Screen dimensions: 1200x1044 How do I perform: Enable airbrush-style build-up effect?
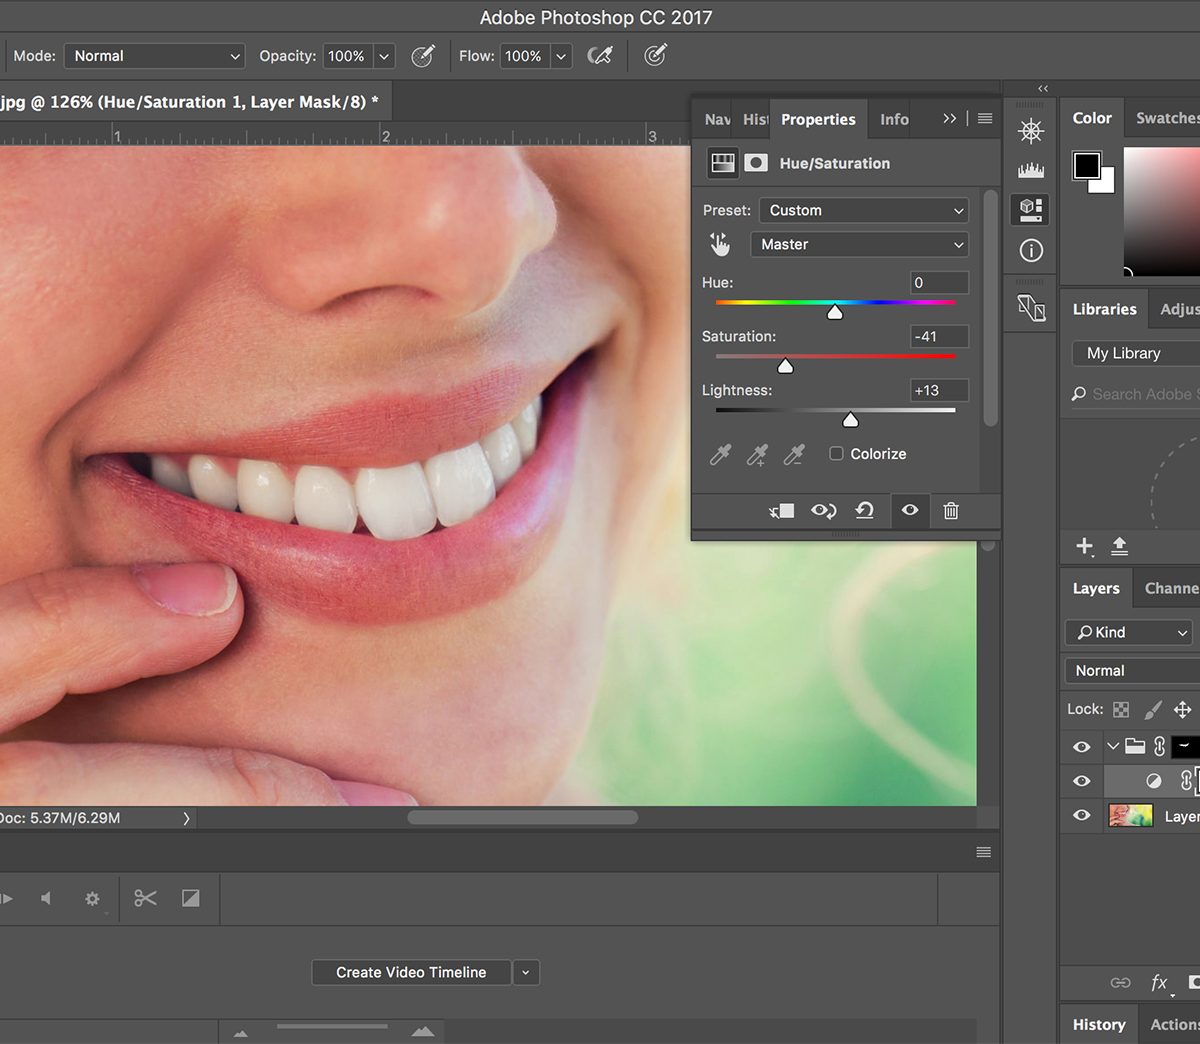600,56
